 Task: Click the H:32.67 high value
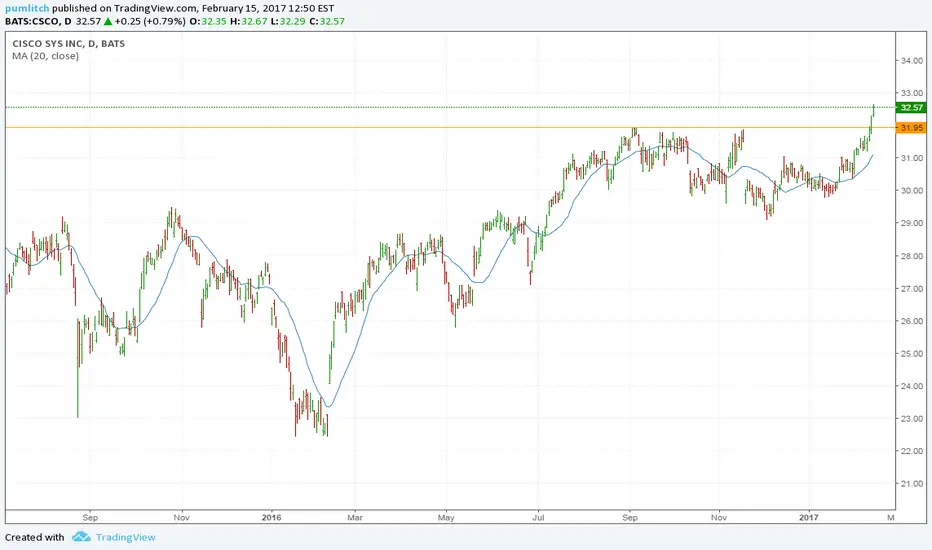pos(248,21)
